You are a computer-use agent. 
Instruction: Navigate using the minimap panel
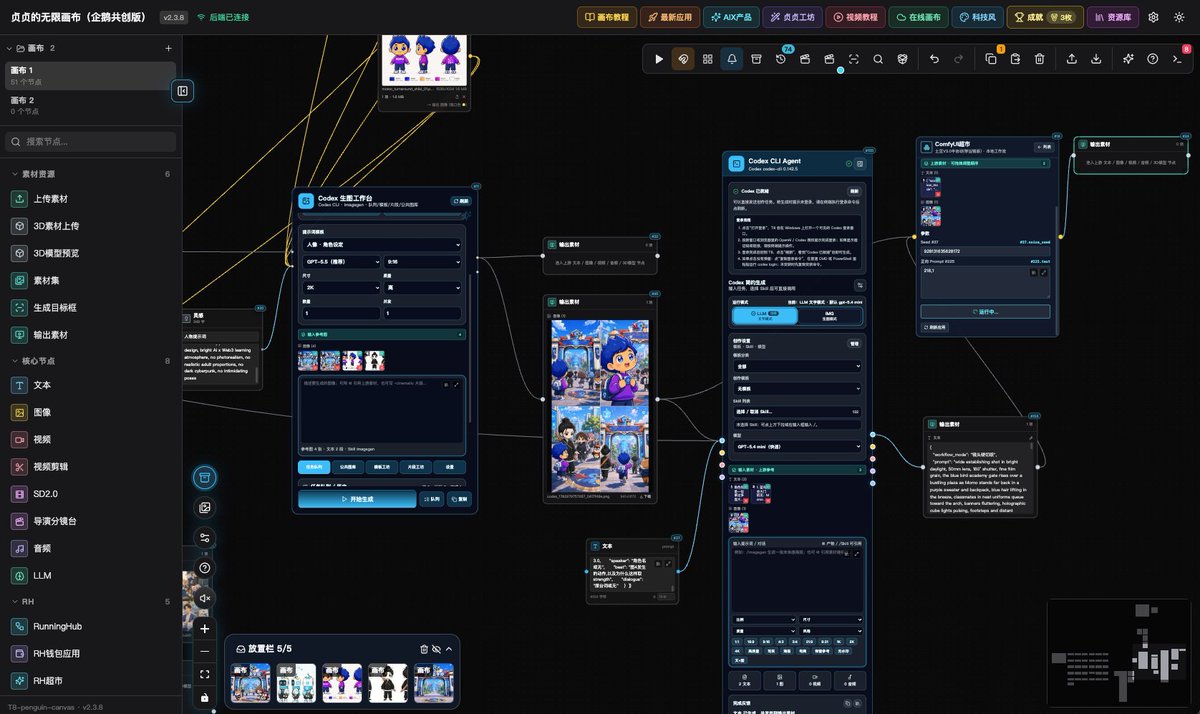coord(1121,653)
